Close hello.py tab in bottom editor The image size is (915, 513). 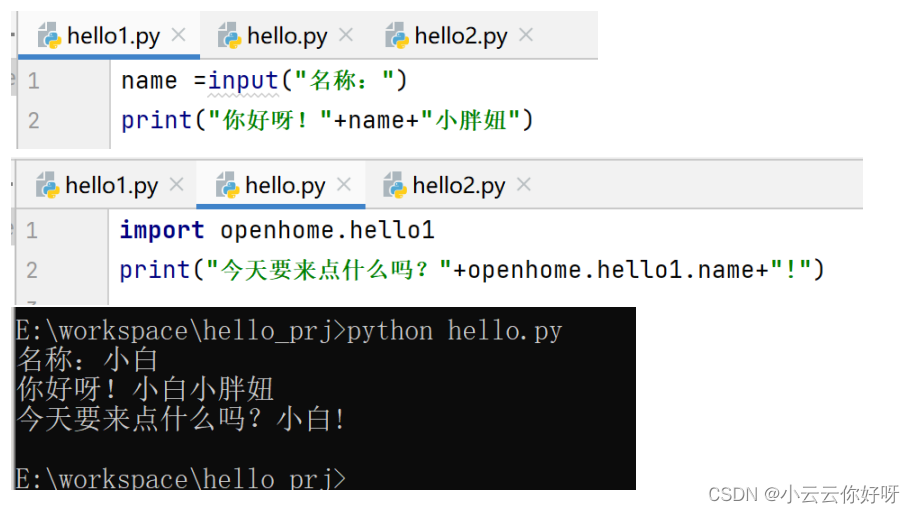coord(344,185)
